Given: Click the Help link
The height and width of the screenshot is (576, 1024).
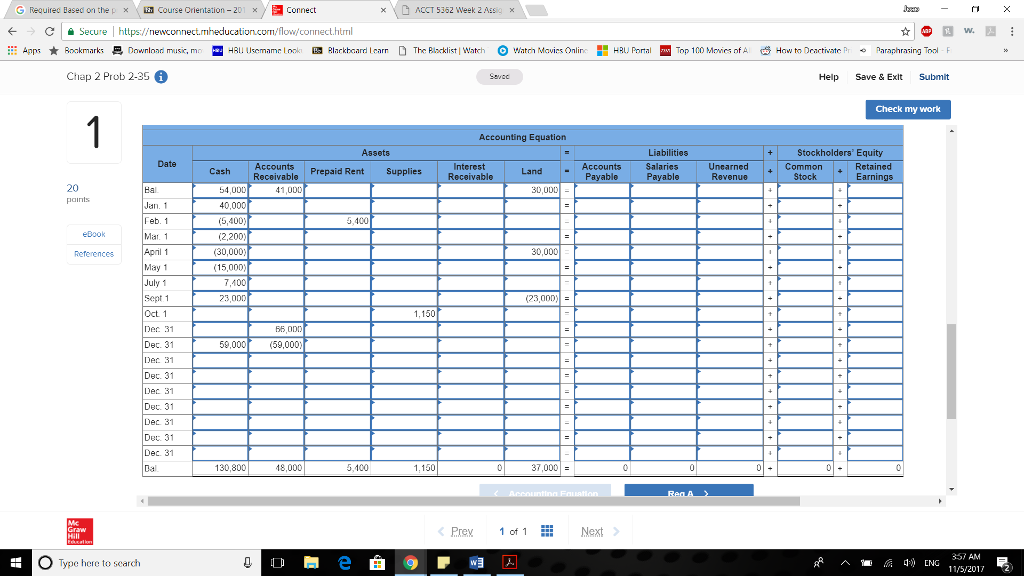Looking at the screenshot, I should pos(828,77).
